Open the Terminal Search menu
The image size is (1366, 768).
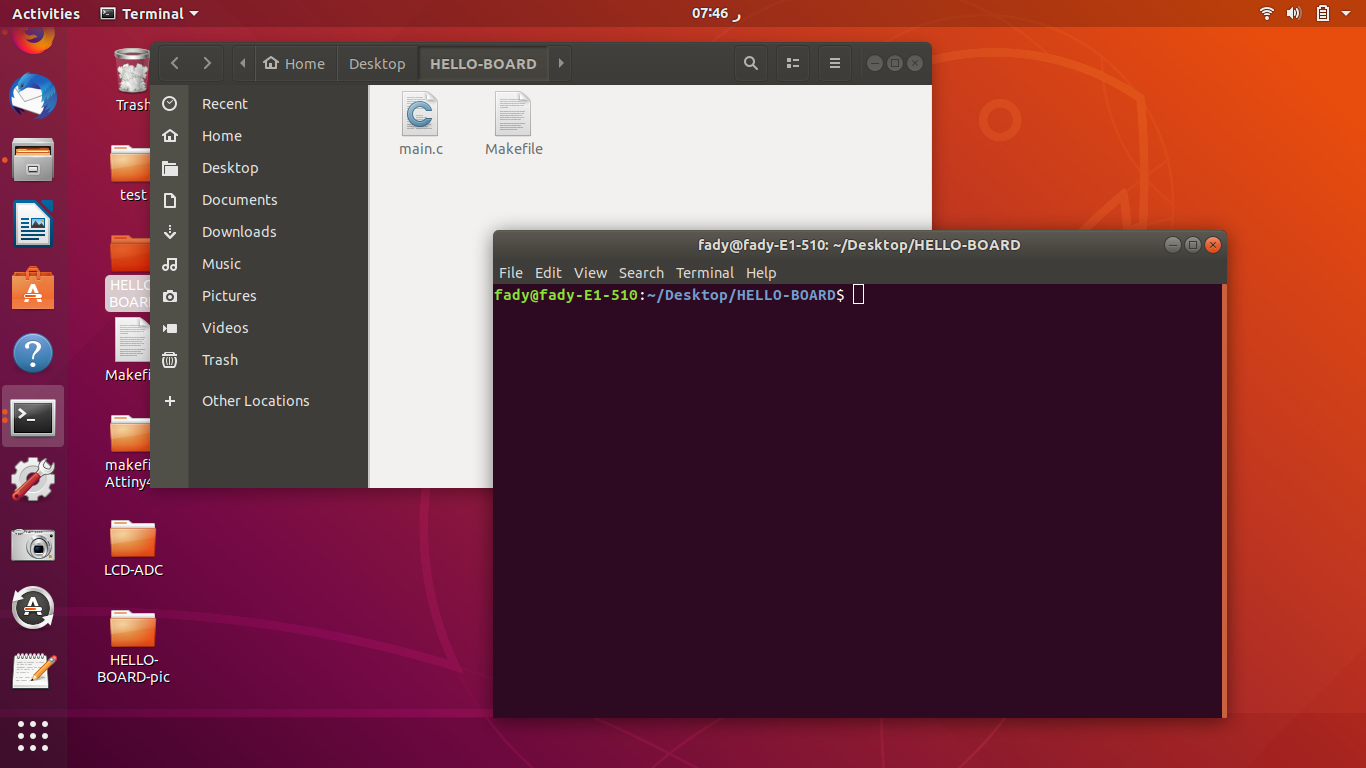click(x=641, y=273)
